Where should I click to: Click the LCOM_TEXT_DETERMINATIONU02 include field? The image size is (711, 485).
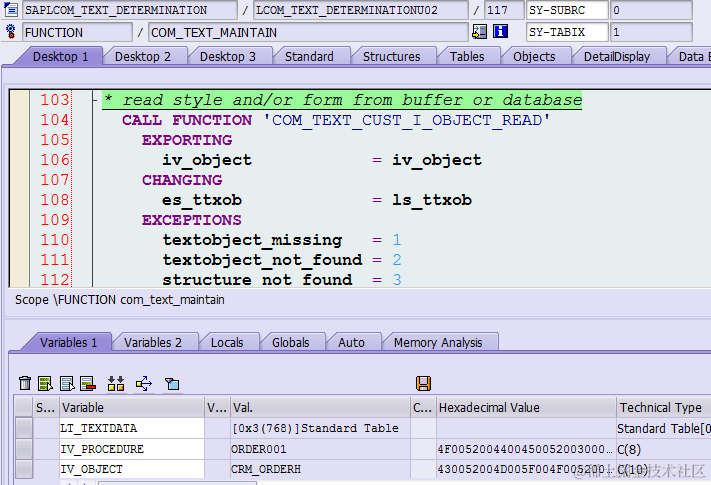click(x=360, y=10)
